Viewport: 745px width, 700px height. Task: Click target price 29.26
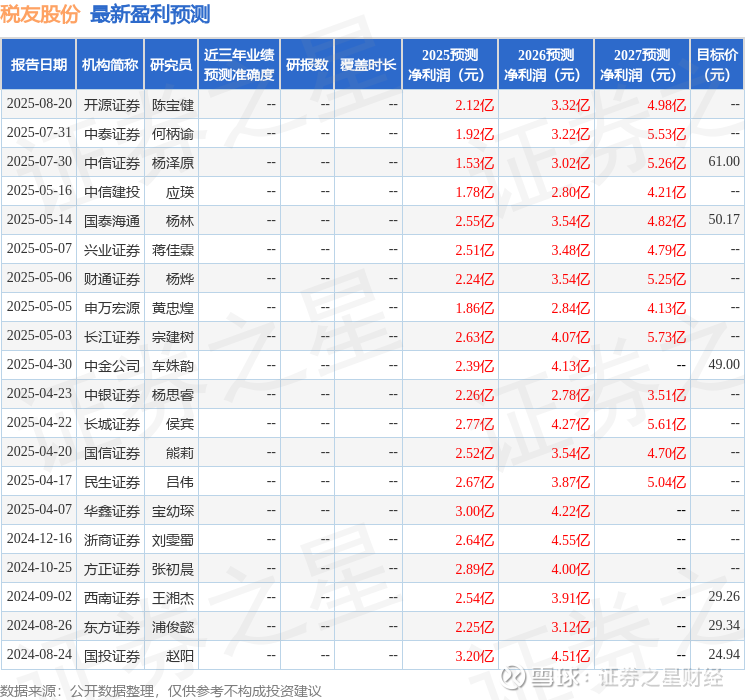pyautogui.click(x=724, y=597)
